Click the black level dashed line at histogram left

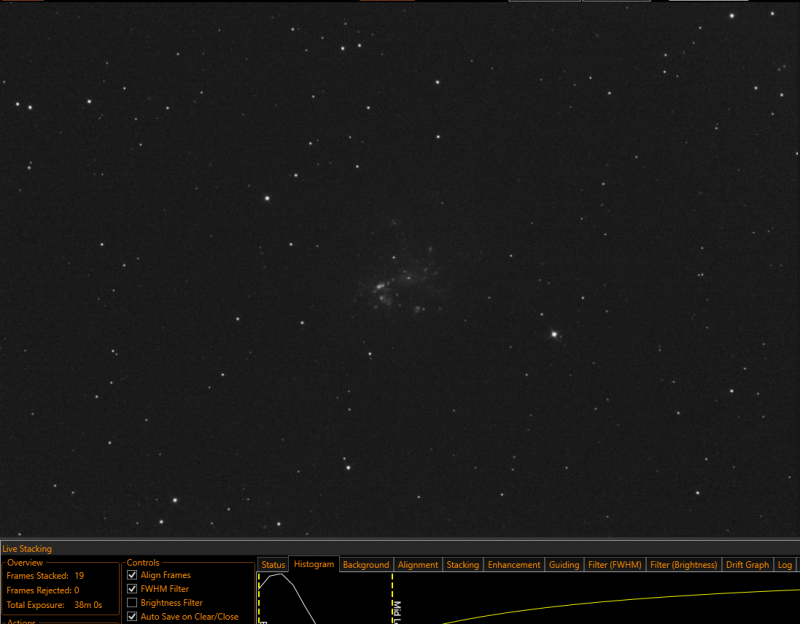click(259, 598)
